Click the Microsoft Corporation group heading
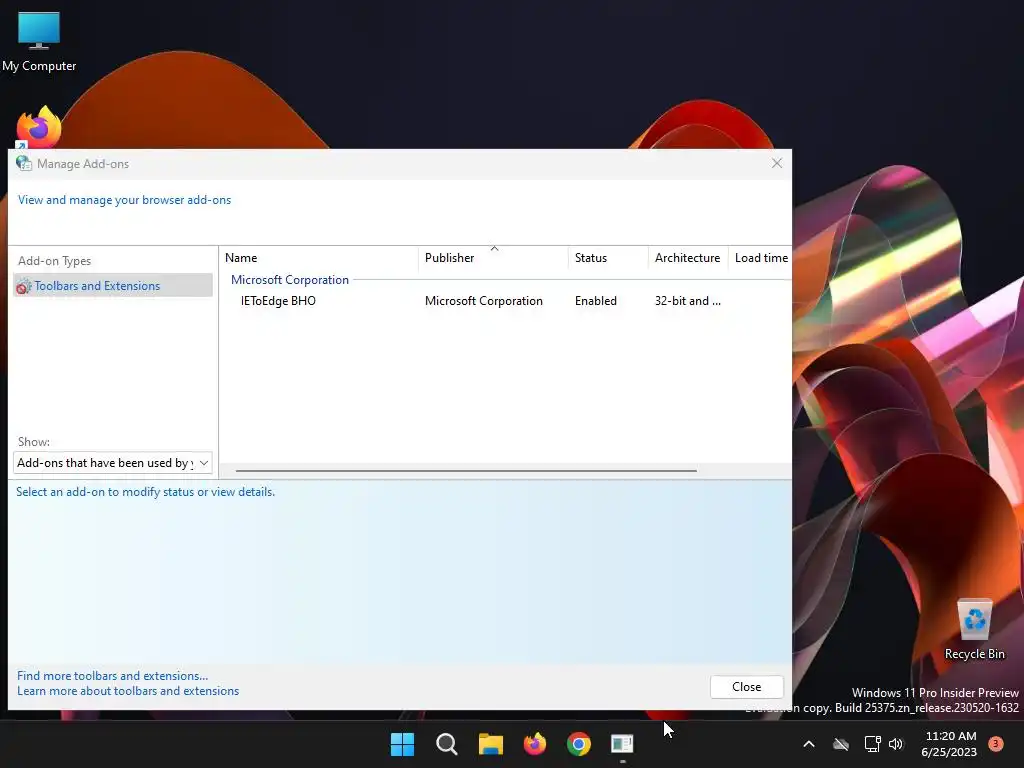This screenshot has width=1024, height=768. tap(290, 280)
